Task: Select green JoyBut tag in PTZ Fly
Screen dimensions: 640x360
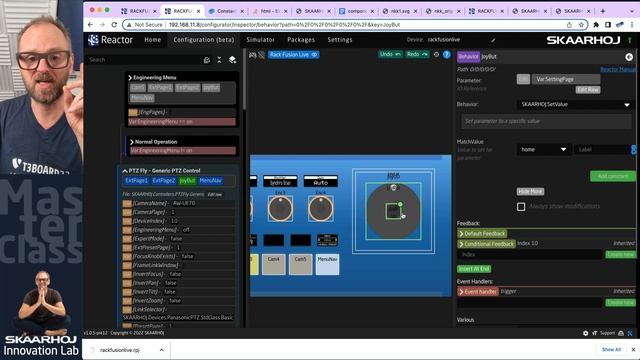Action: point(187,180)
